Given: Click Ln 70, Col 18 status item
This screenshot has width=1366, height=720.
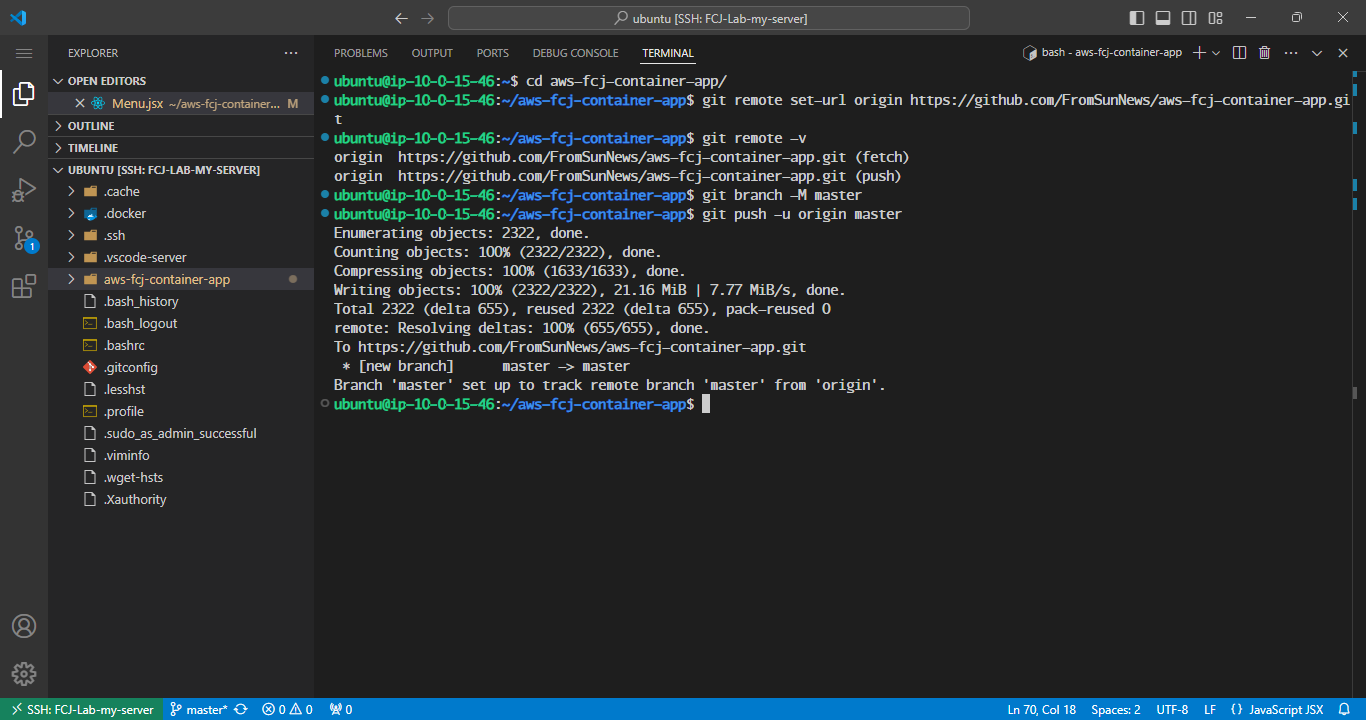Looking at the screenshot, I should (1042, 709).
